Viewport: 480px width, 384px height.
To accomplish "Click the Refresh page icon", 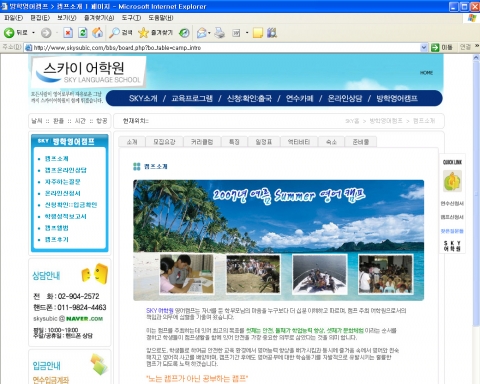I will (x=83, y=33).
